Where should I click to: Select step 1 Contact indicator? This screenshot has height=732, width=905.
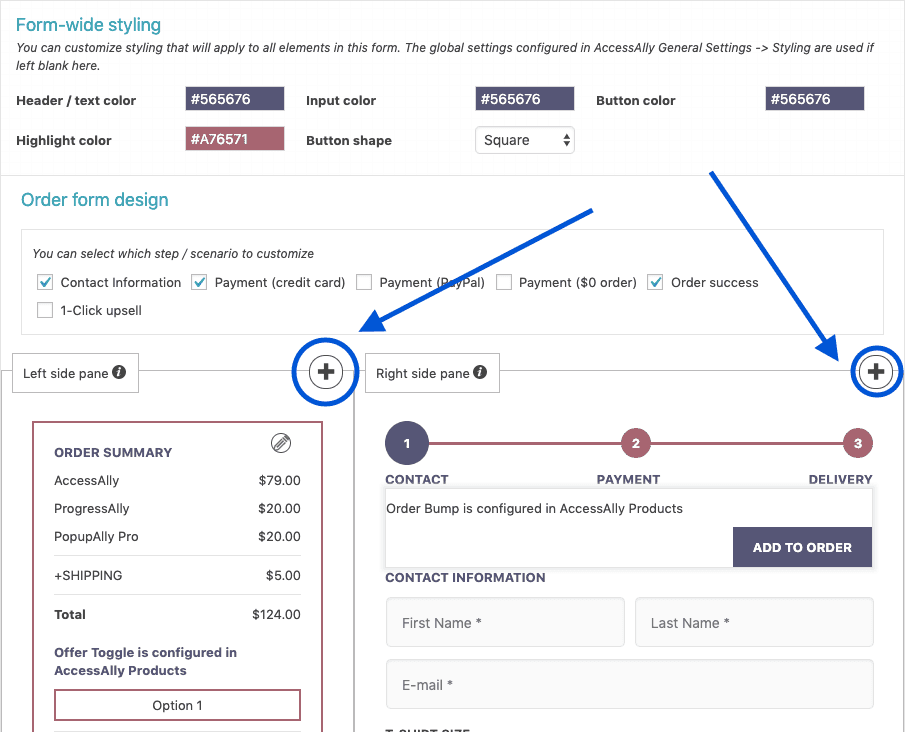tap(406, 442)
